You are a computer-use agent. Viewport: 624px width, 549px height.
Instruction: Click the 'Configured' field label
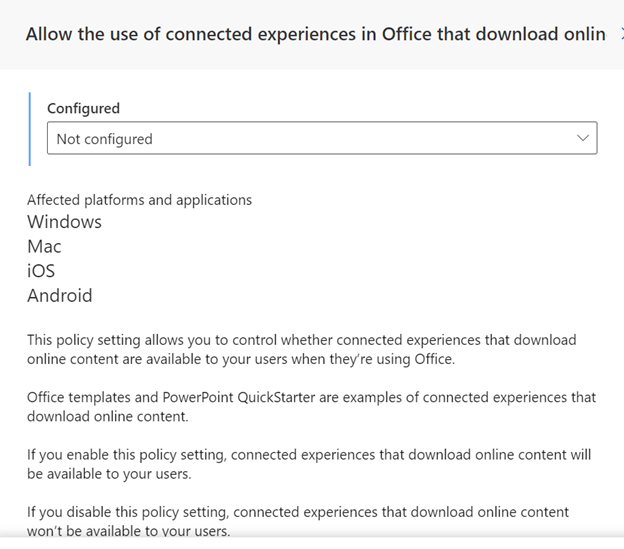[x=83, y=108]
